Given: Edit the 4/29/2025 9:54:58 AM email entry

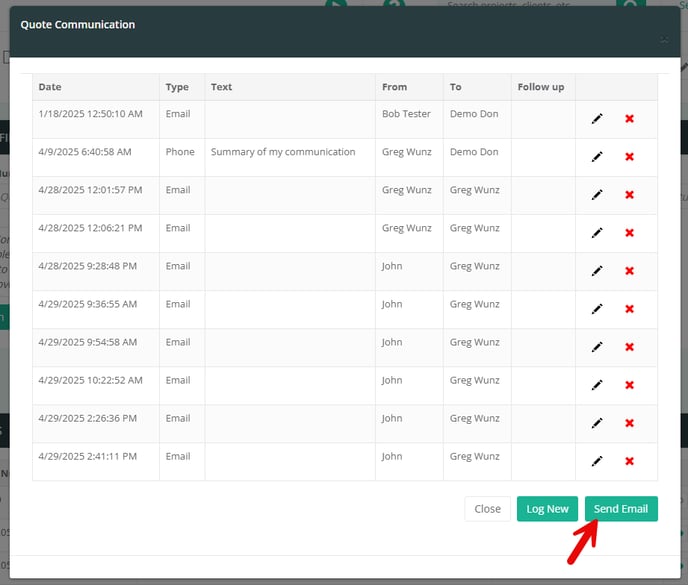Looking at the screenshot, I should pos(597,347).
